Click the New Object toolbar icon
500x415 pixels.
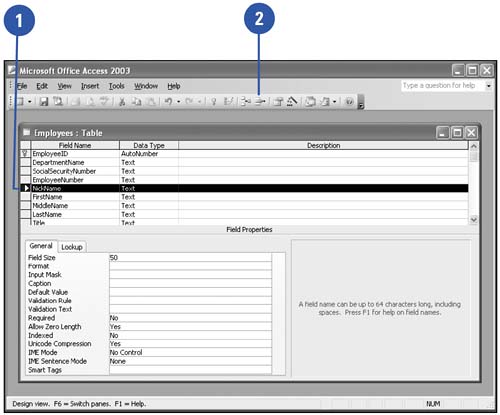[x=325, y=101]
